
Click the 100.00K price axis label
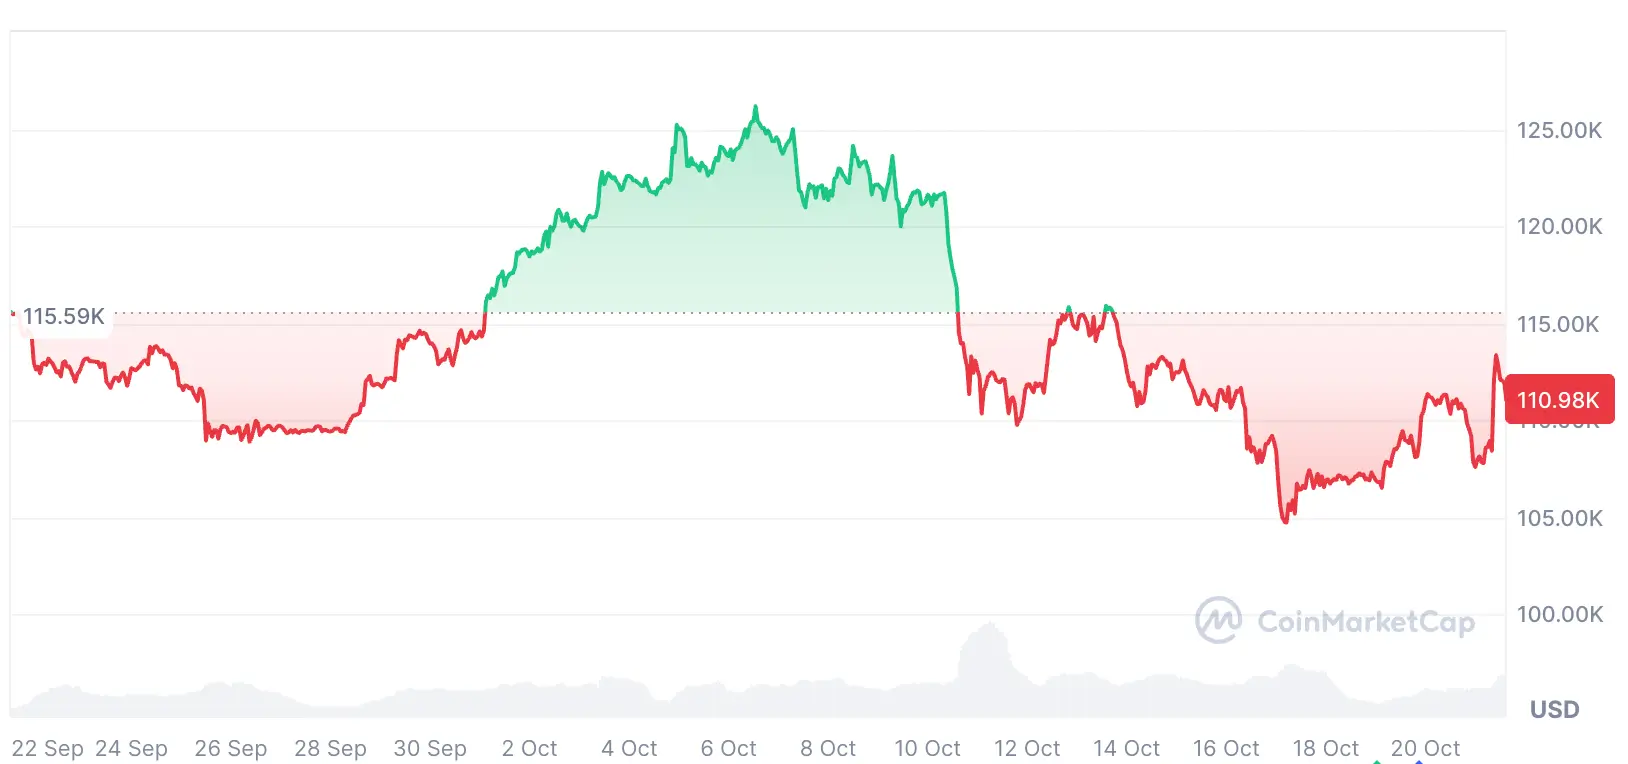(x=1558, y=614)
